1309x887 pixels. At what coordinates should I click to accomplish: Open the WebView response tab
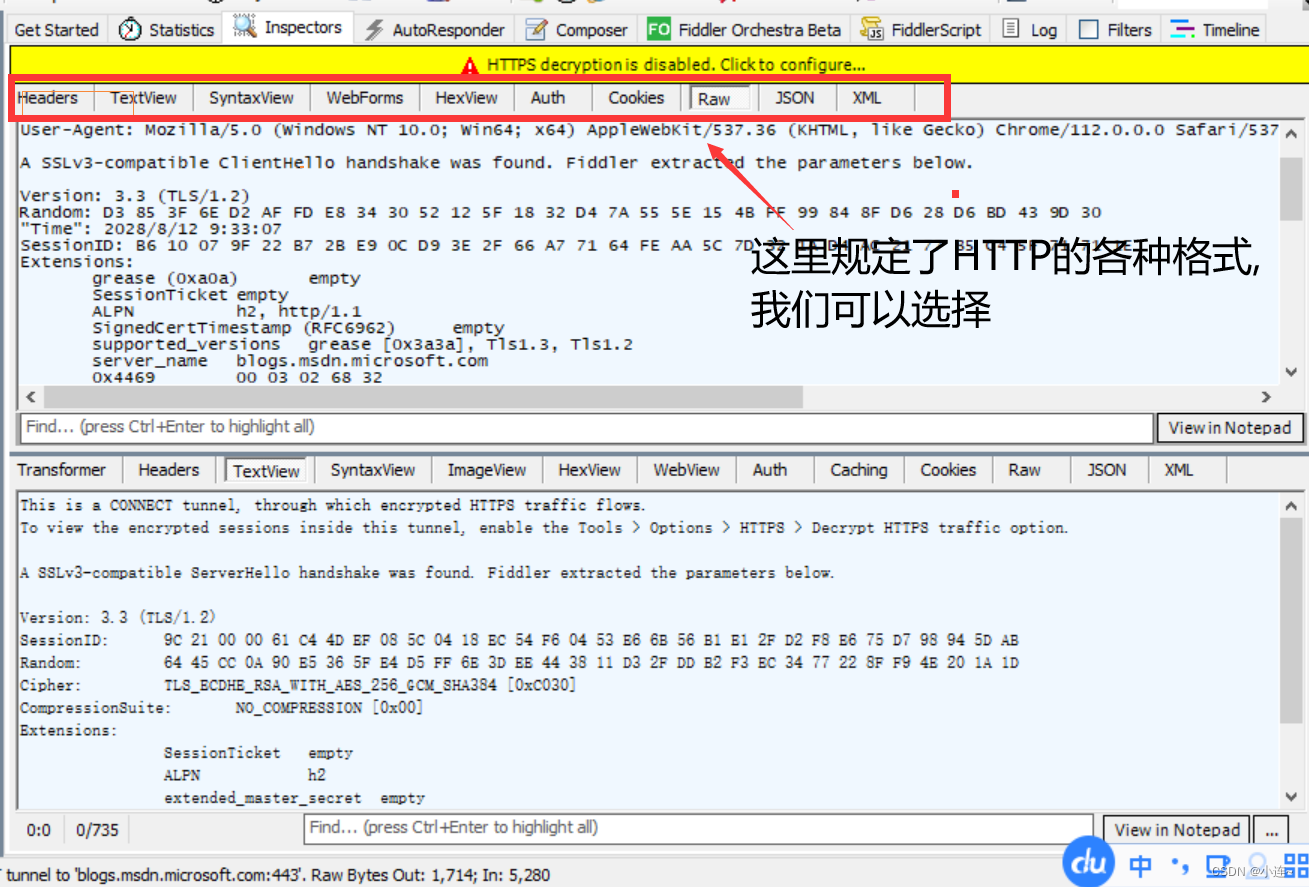tap(687, 470)
